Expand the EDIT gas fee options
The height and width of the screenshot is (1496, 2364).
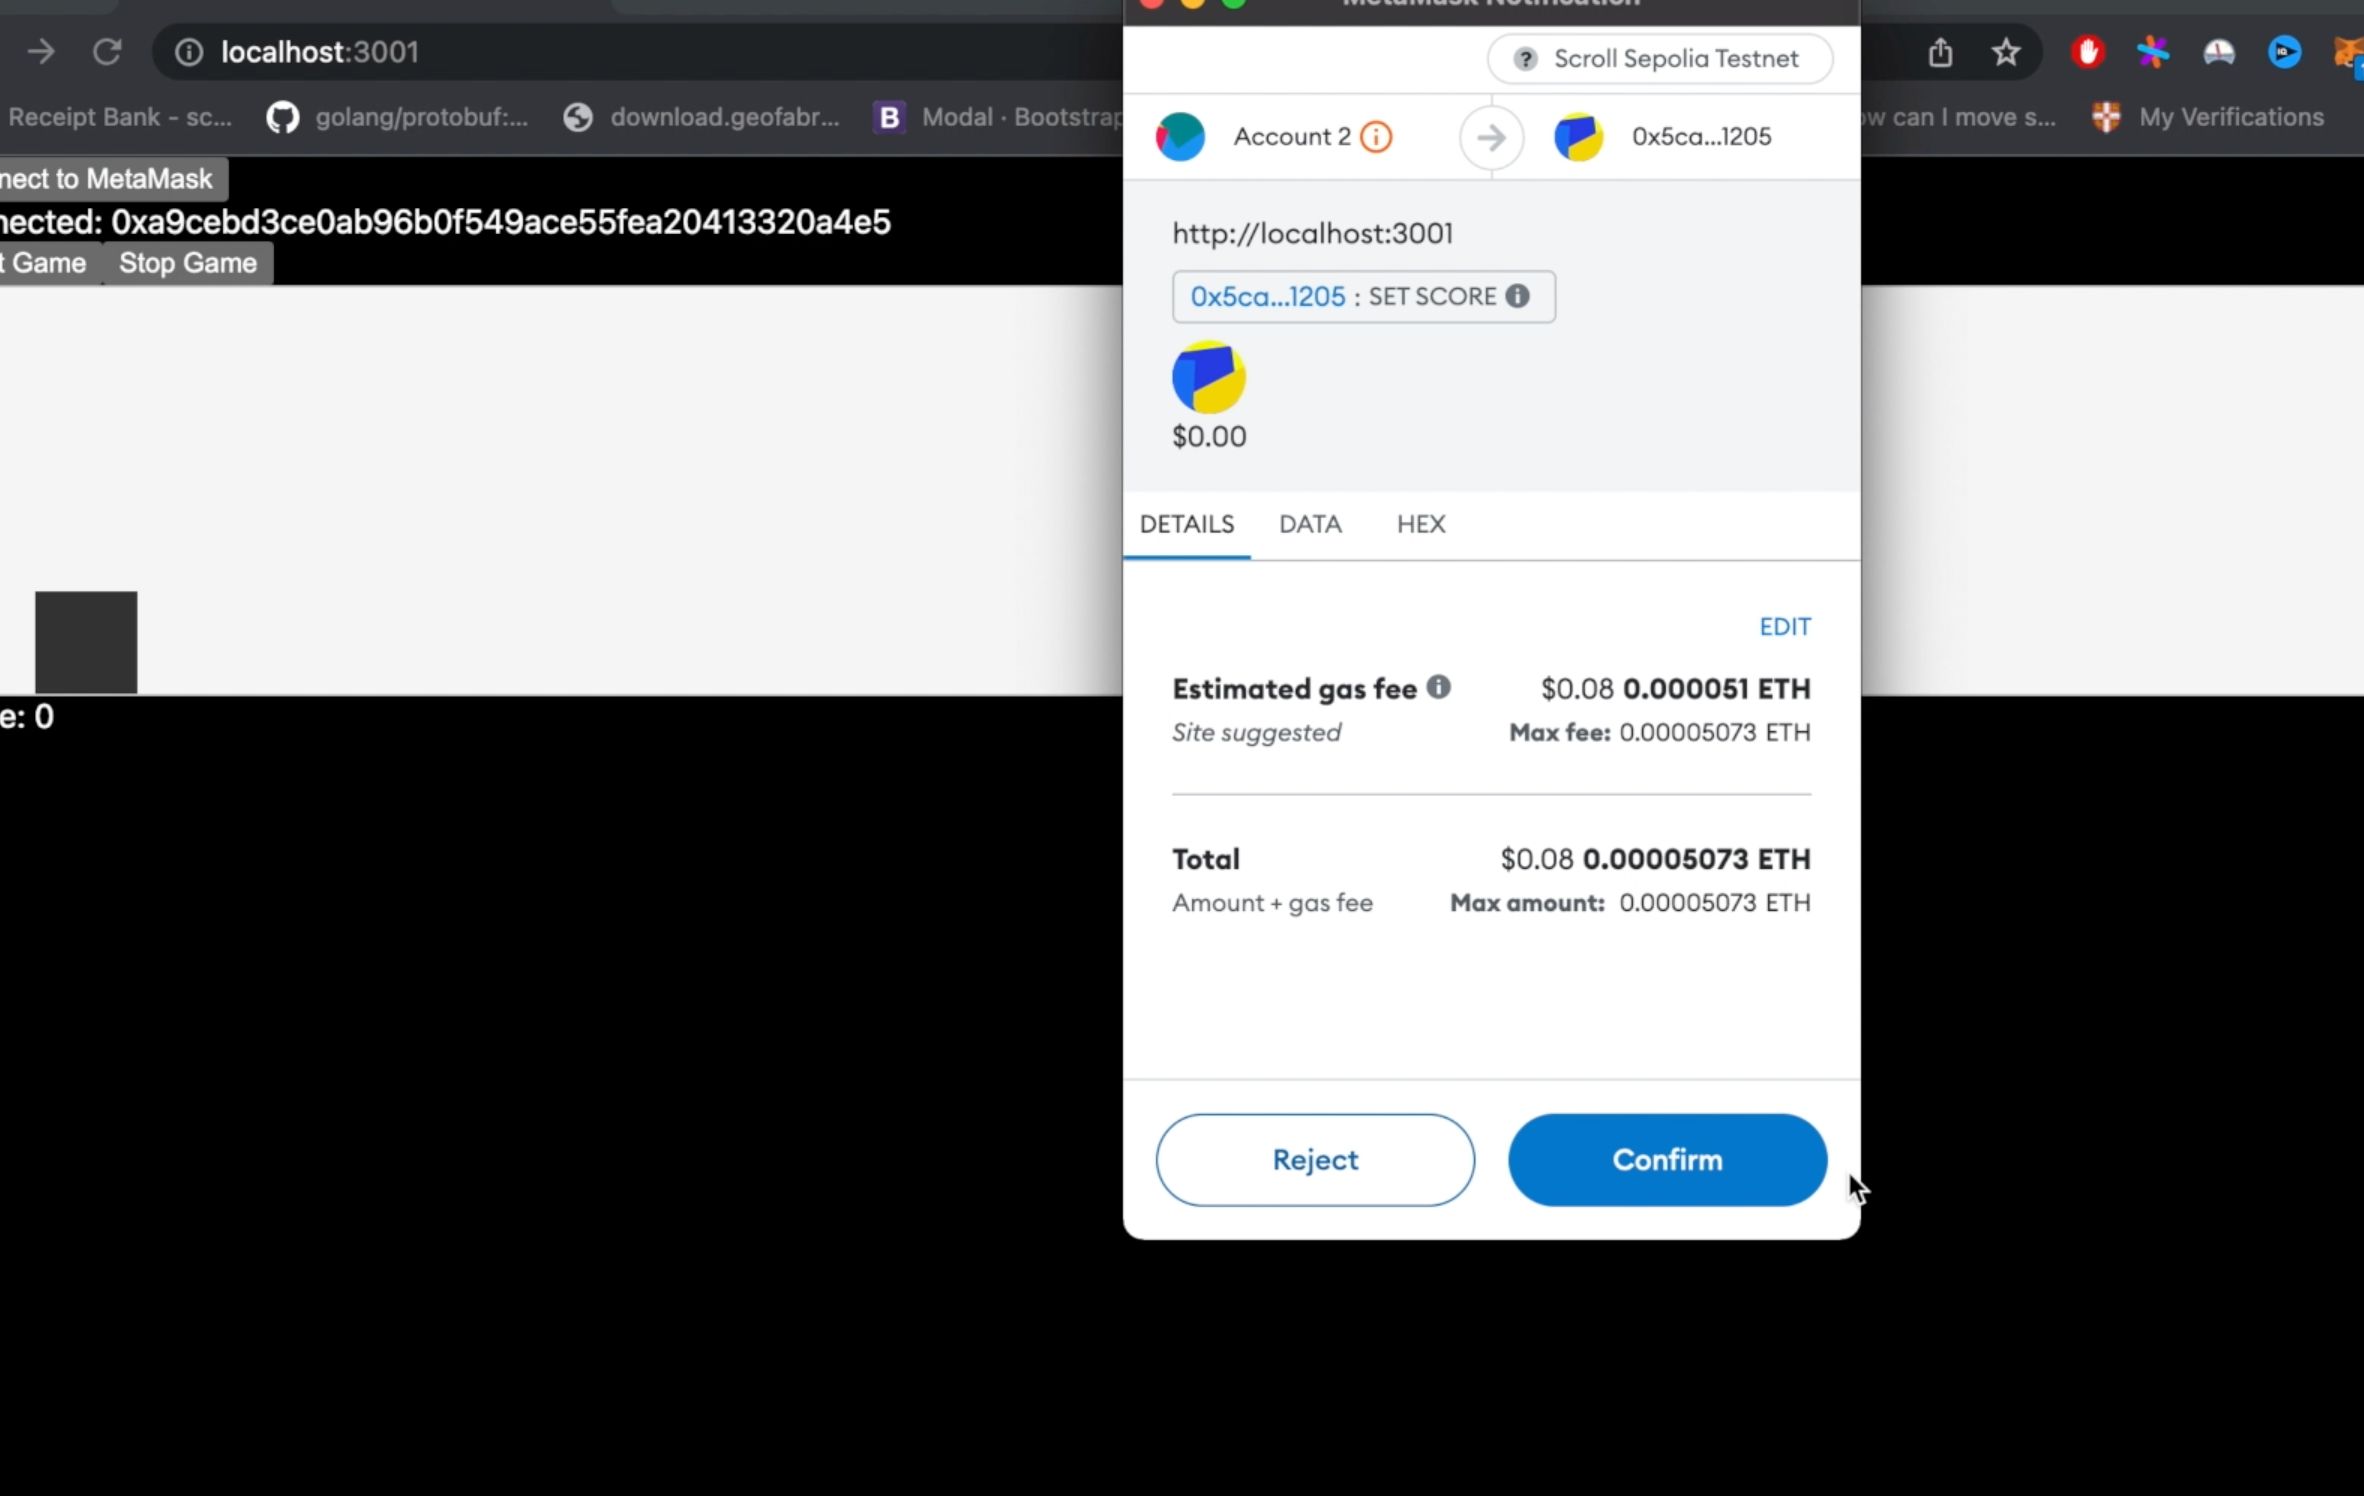[1785, 624]
